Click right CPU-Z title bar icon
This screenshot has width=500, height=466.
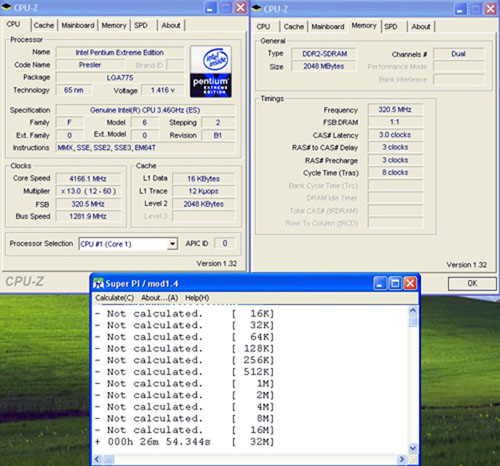click(x=256, y=9)
